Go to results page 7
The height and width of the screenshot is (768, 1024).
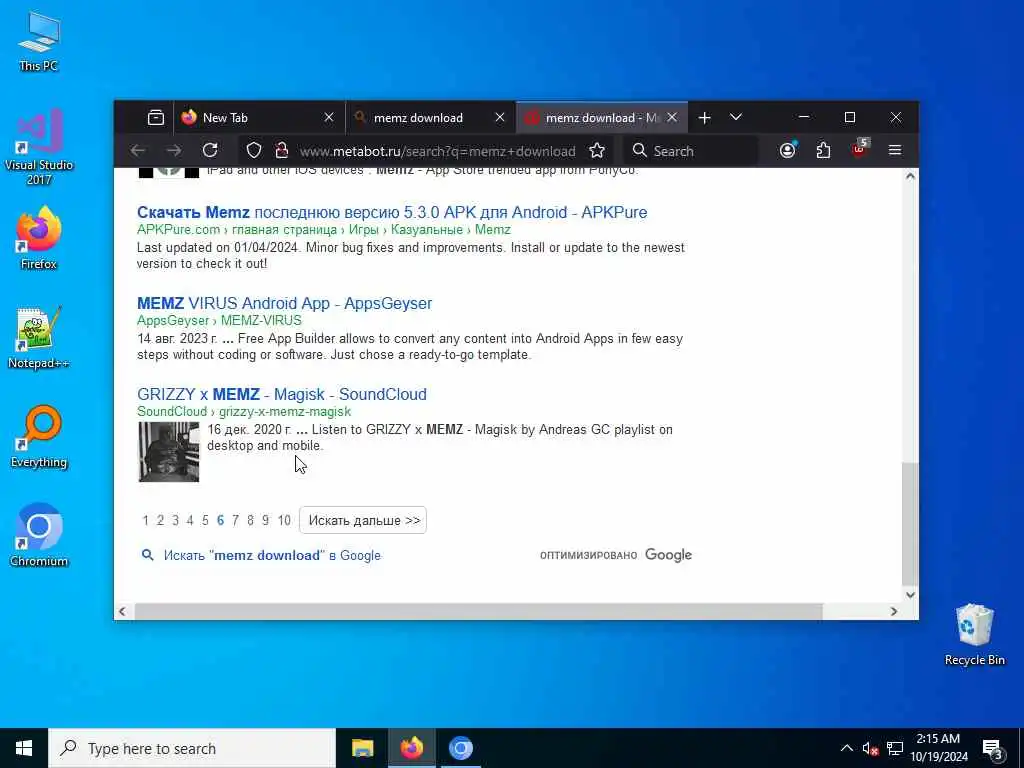tap(235, 520)
